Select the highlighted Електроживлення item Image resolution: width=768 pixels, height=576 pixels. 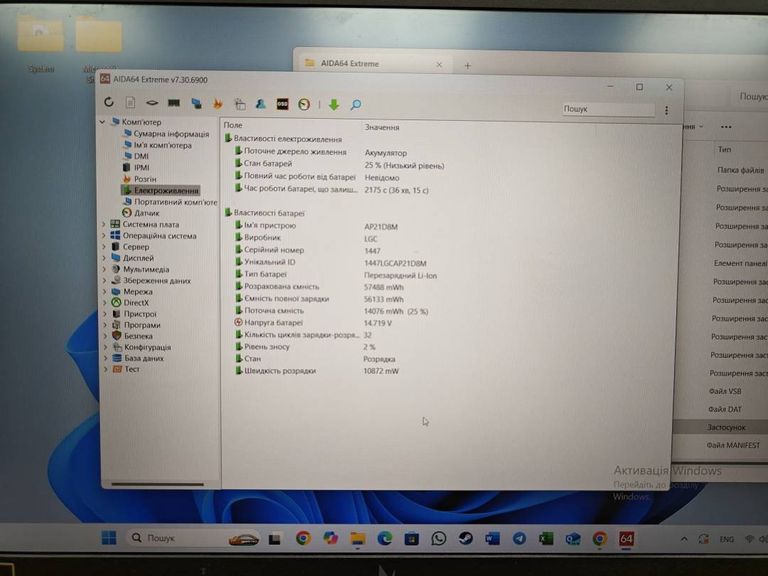pos(161,190)
